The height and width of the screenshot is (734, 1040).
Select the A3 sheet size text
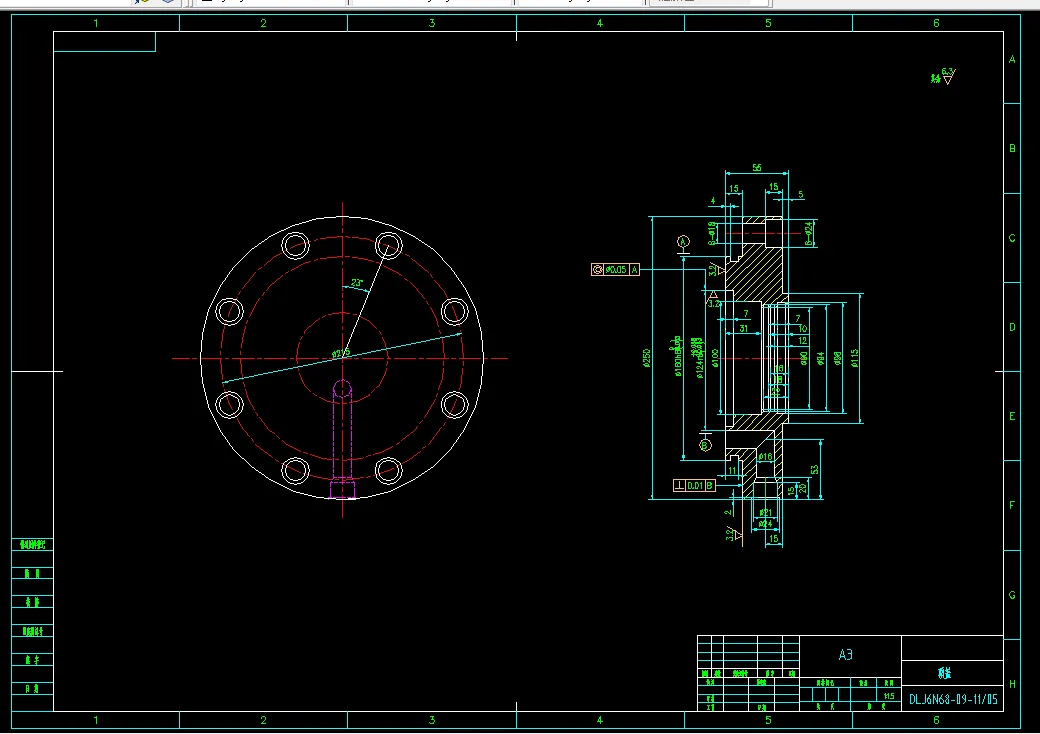click(x=845, y=655)
